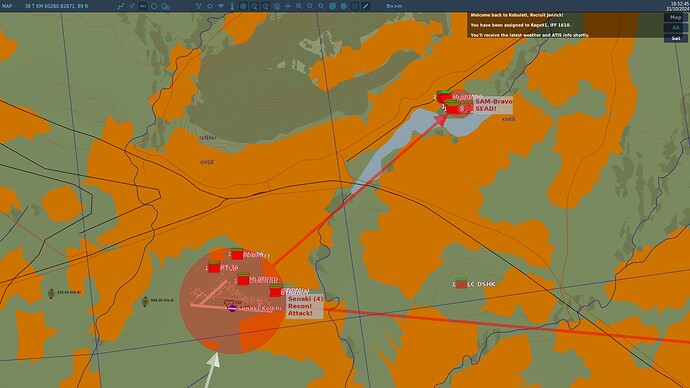Switch to the Alt view mode
Image resolution: width=690 pixels, height=388 pixels.
coord(675,28)
